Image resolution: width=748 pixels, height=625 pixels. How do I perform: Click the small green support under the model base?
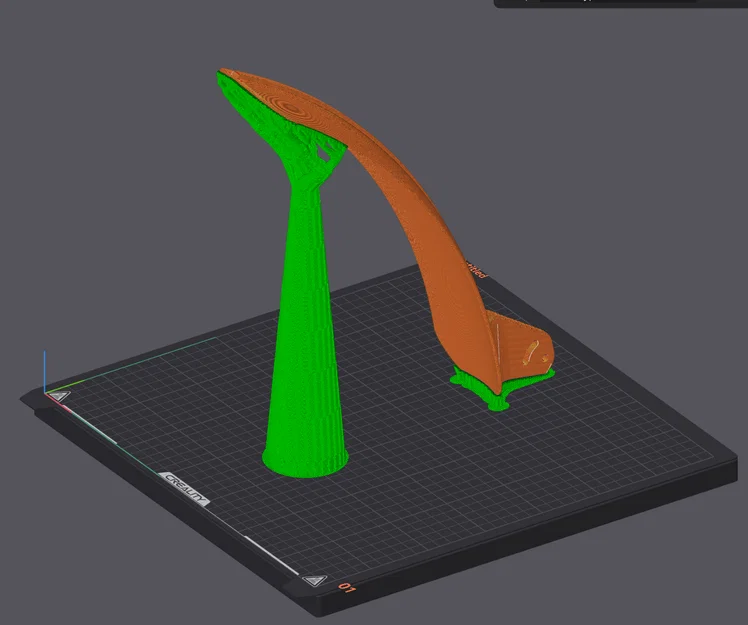pos(496,389)
